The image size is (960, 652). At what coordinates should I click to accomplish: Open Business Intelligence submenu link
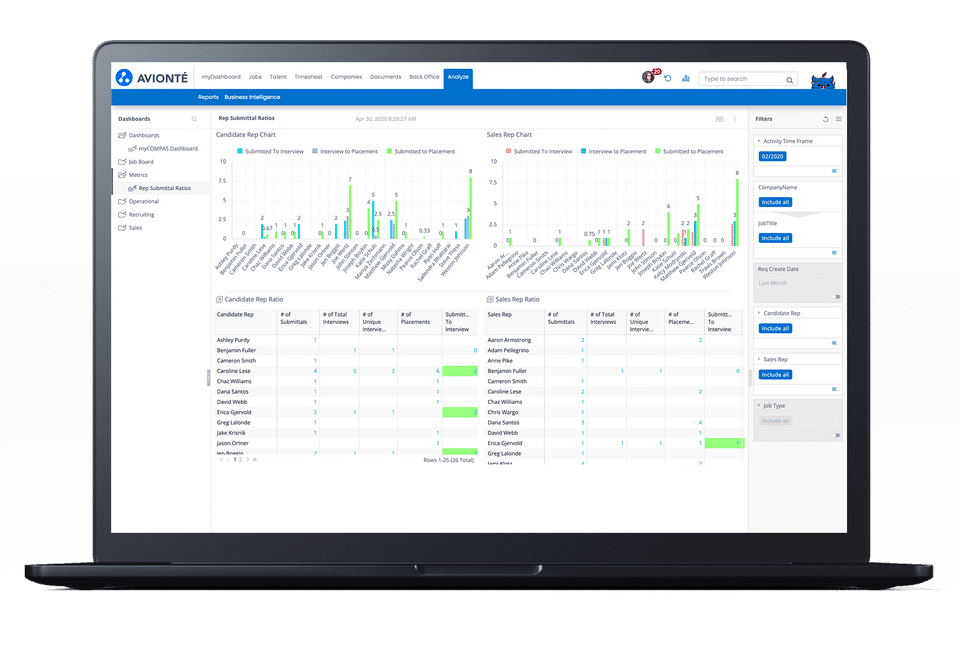click(252, 97)
